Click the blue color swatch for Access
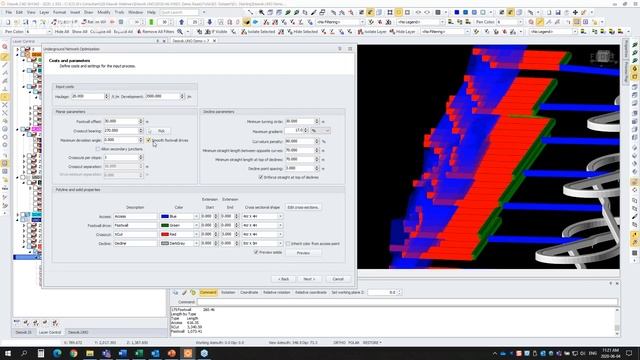The width and height of the screenshot is (640, 360). [165, 216]
